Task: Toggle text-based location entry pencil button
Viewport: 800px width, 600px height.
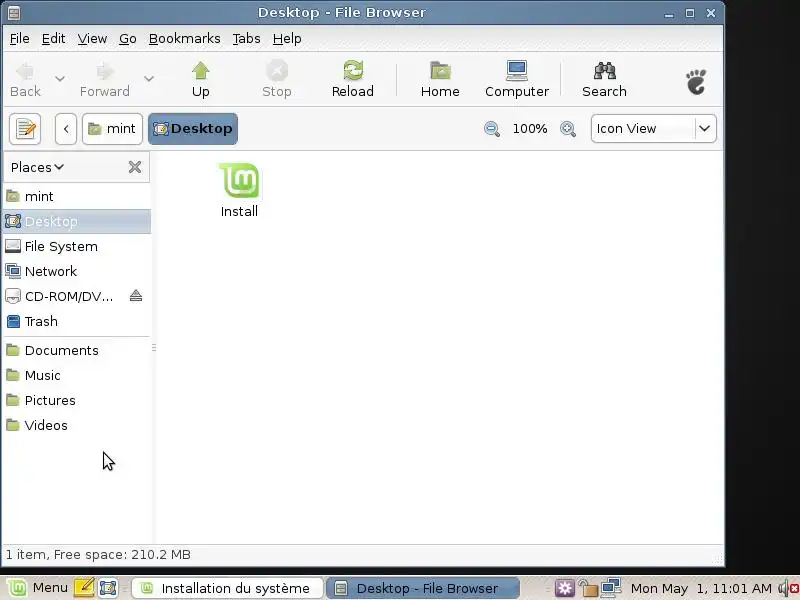Action: (25, 129)
